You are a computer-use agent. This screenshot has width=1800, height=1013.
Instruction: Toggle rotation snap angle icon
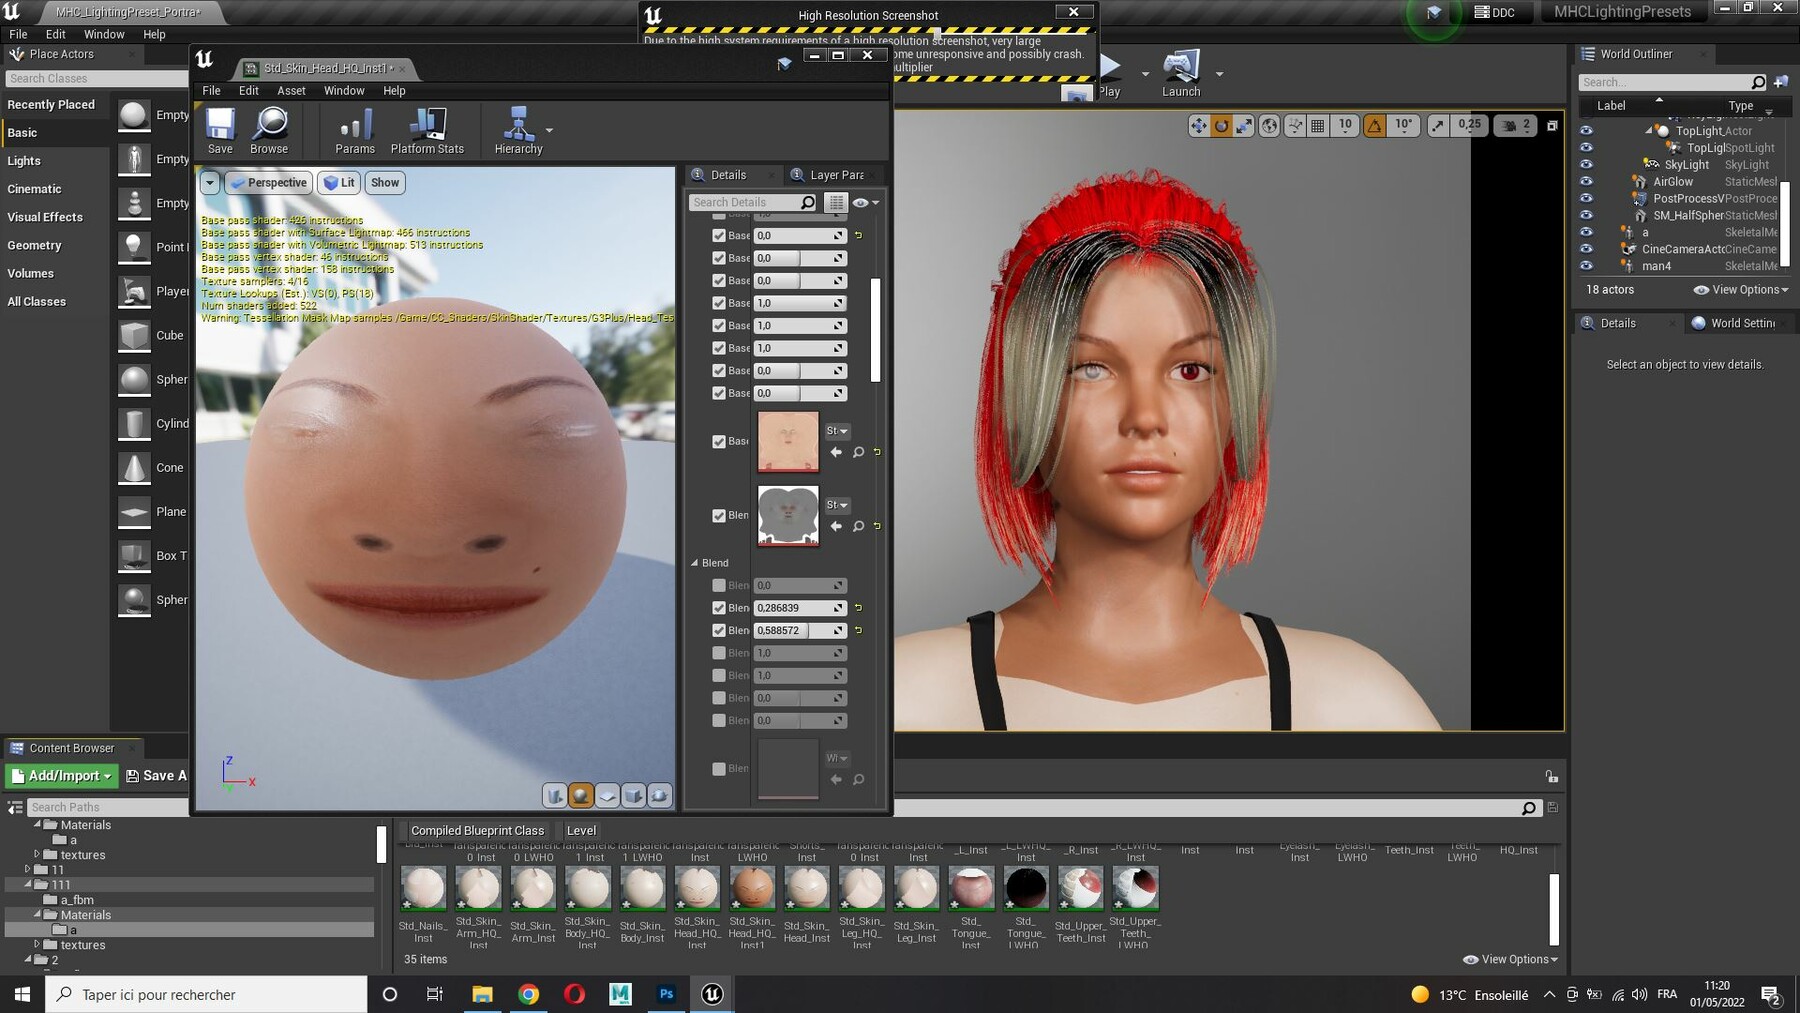click(x=1375, y=125)
